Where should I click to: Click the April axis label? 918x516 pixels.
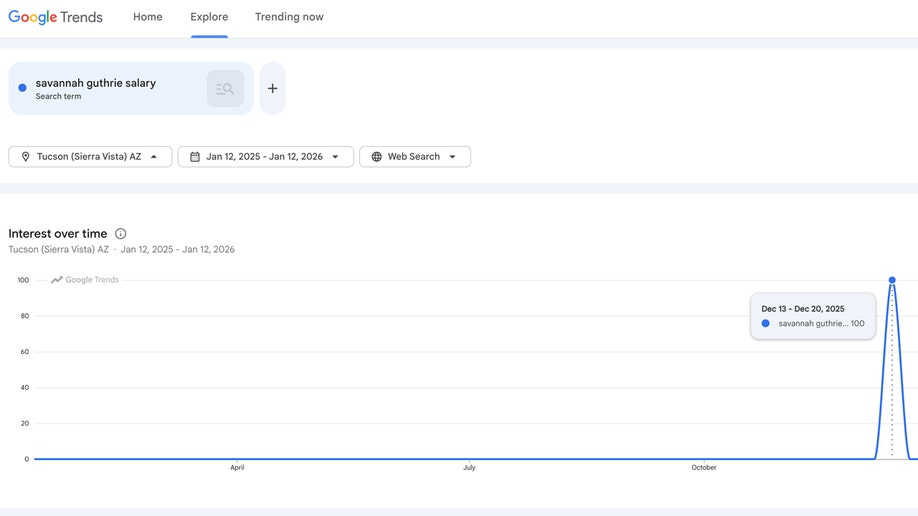(x=237, y=467)
